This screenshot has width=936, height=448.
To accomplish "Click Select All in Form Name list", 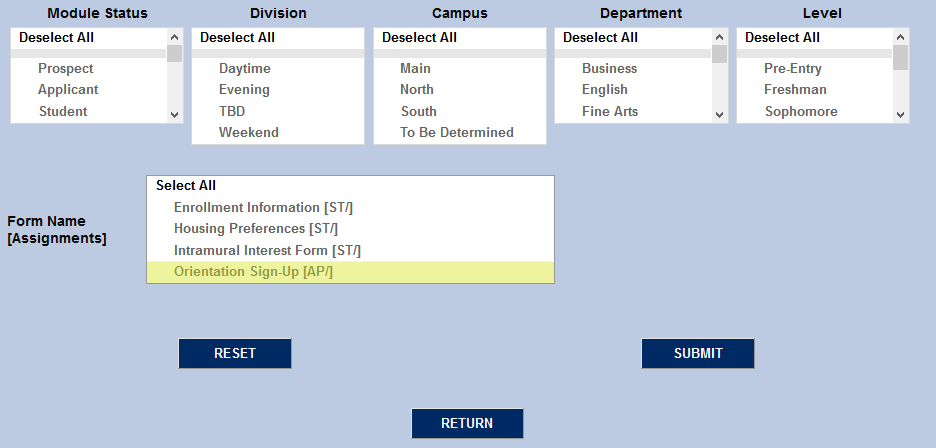I will [186, 186].
